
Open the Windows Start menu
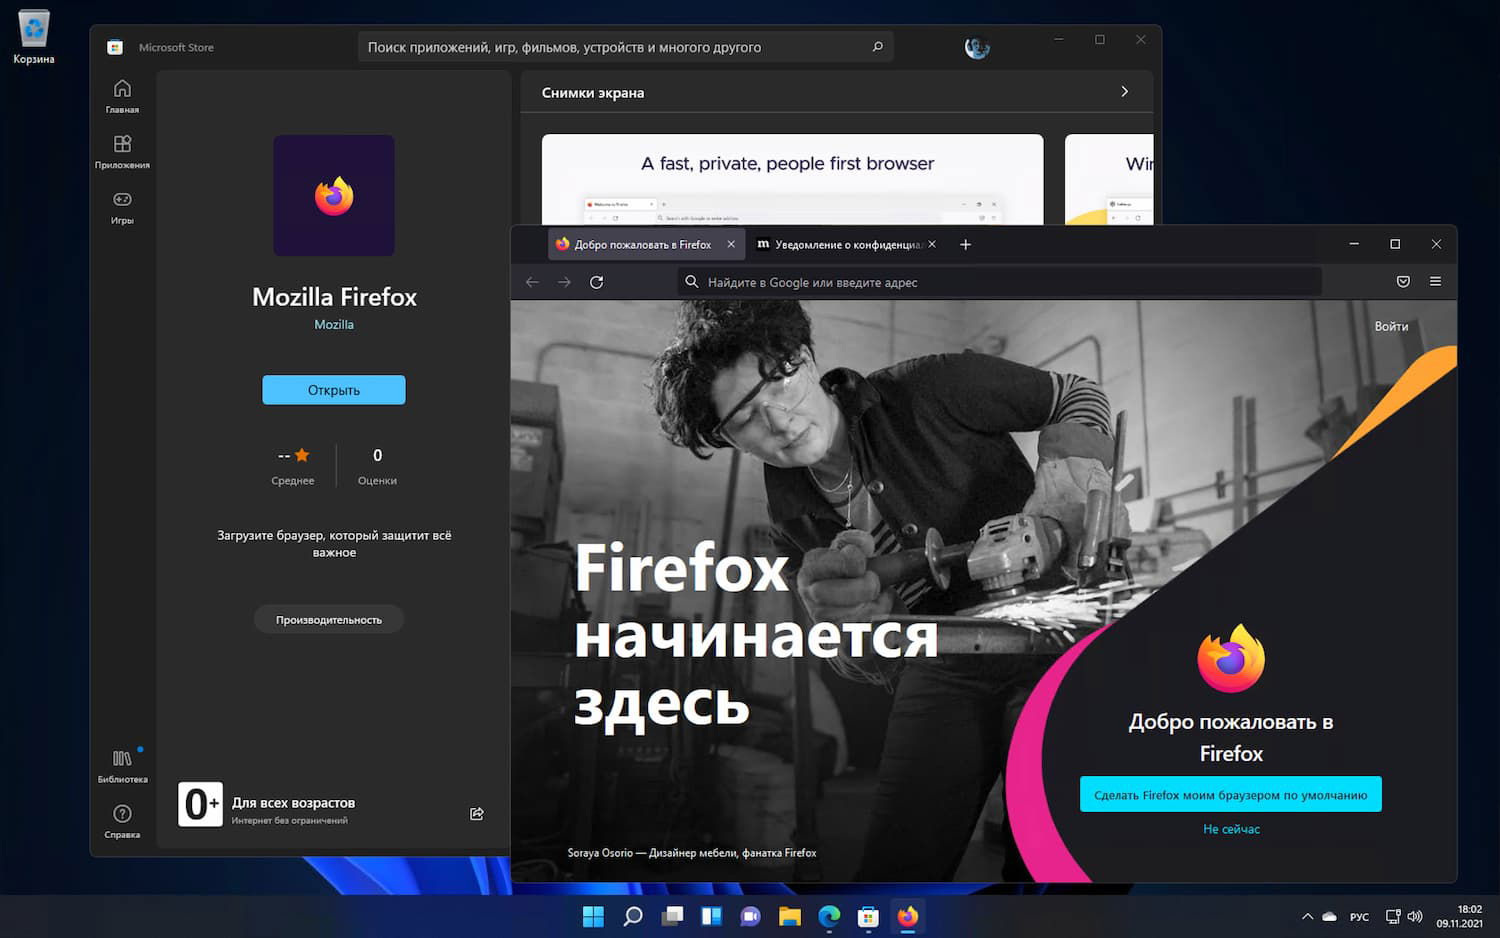tap(593, 916)
